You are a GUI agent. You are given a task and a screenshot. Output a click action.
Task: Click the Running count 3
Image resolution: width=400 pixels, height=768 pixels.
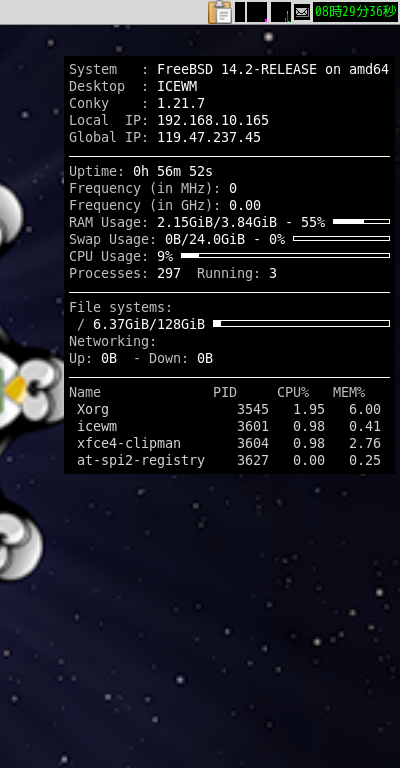(x=273, y=273)
